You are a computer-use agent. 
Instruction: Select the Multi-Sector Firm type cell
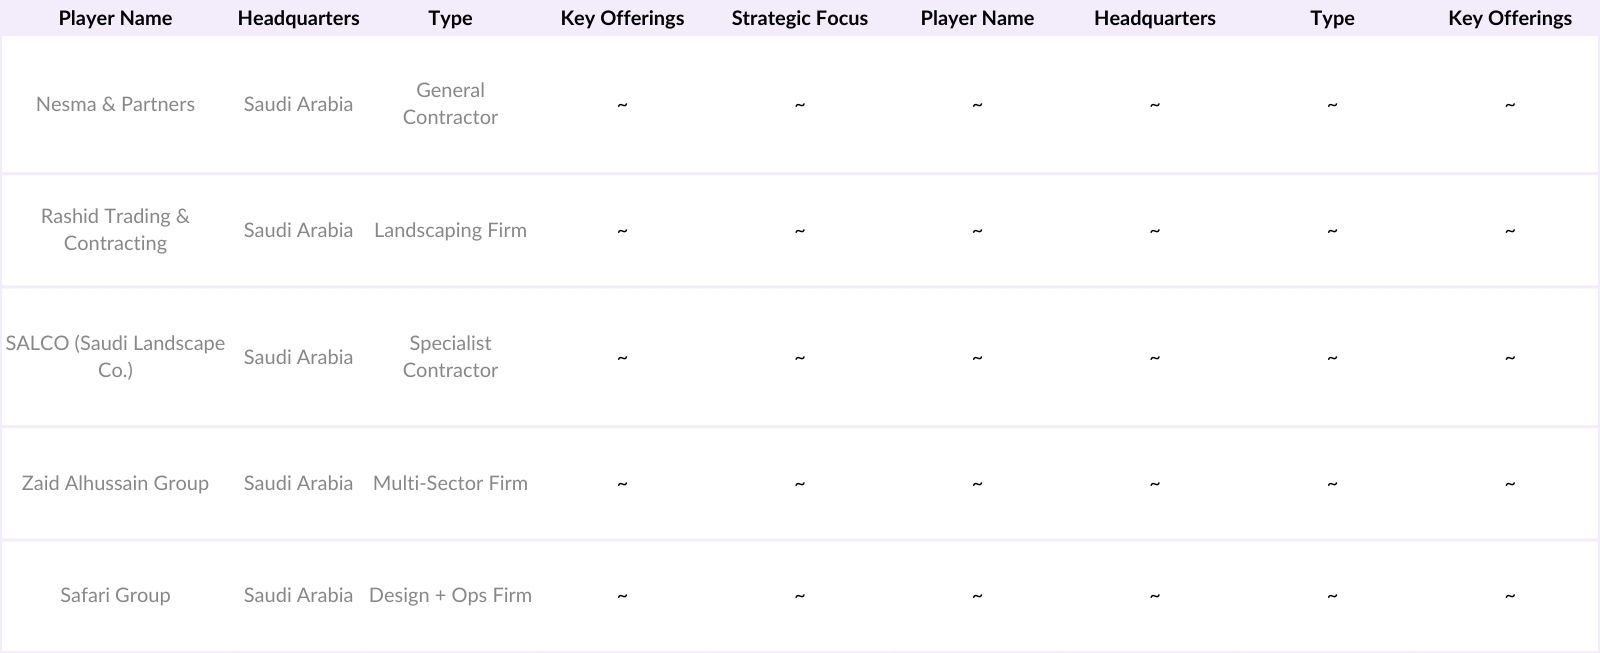click(x=450, y=483)
